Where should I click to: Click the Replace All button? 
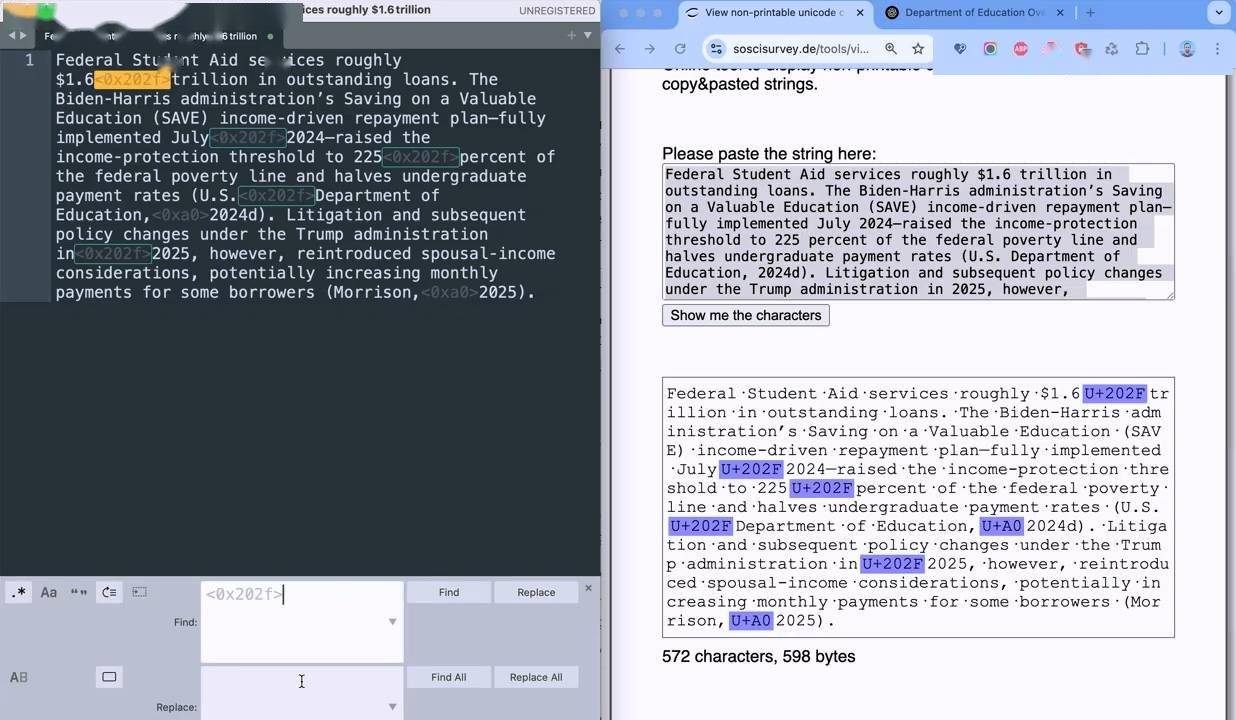[536, 677]
